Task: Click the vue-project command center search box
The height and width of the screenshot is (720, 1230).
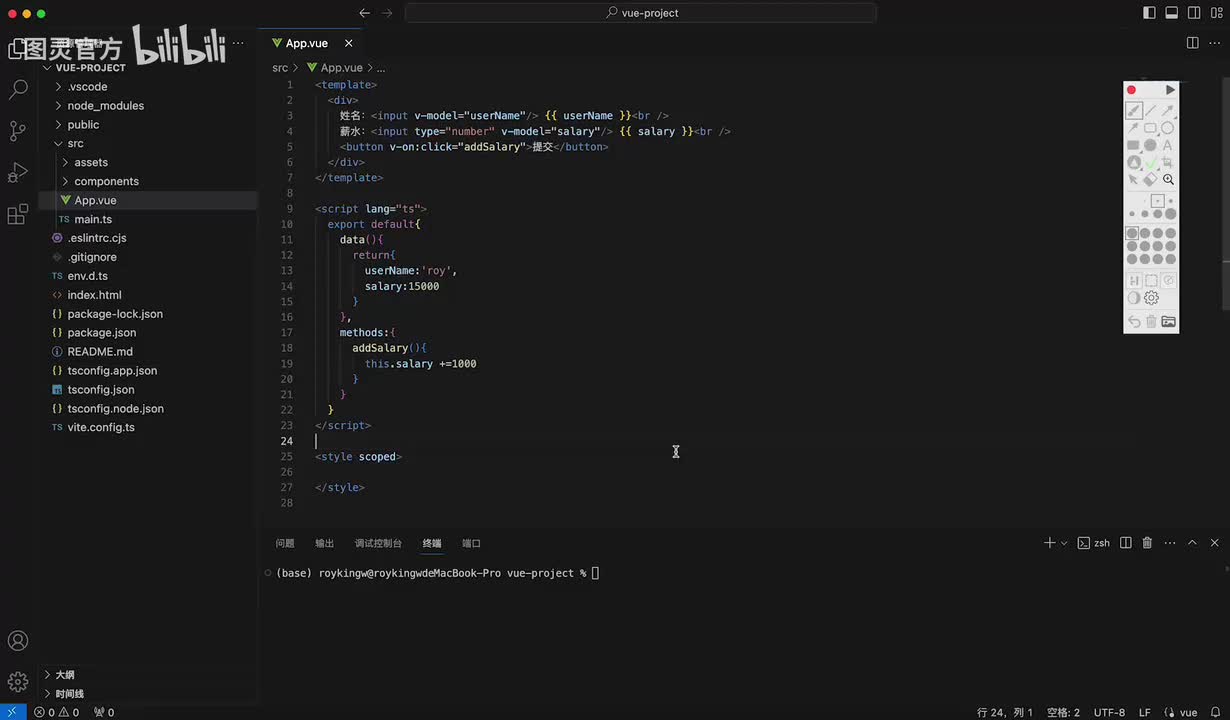Action: [641, 13]
